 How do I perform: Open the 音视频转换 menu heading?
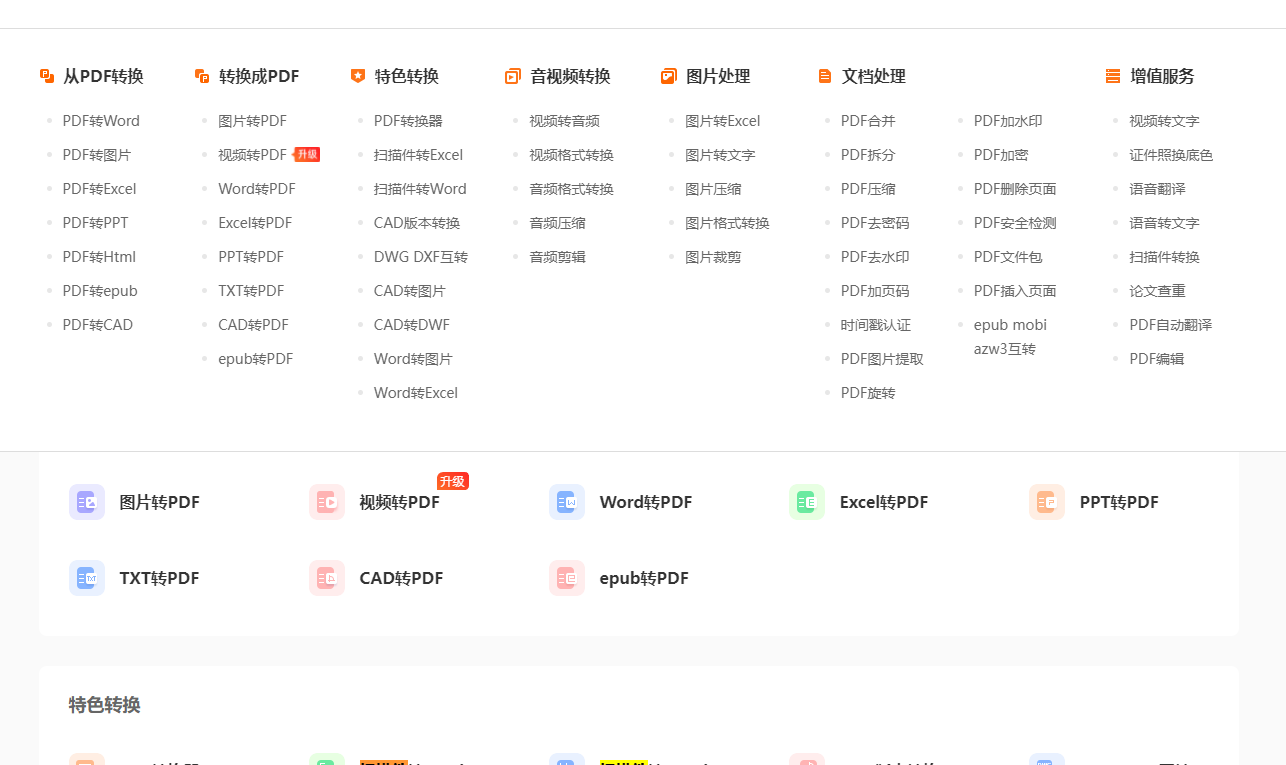coord(570,76)
